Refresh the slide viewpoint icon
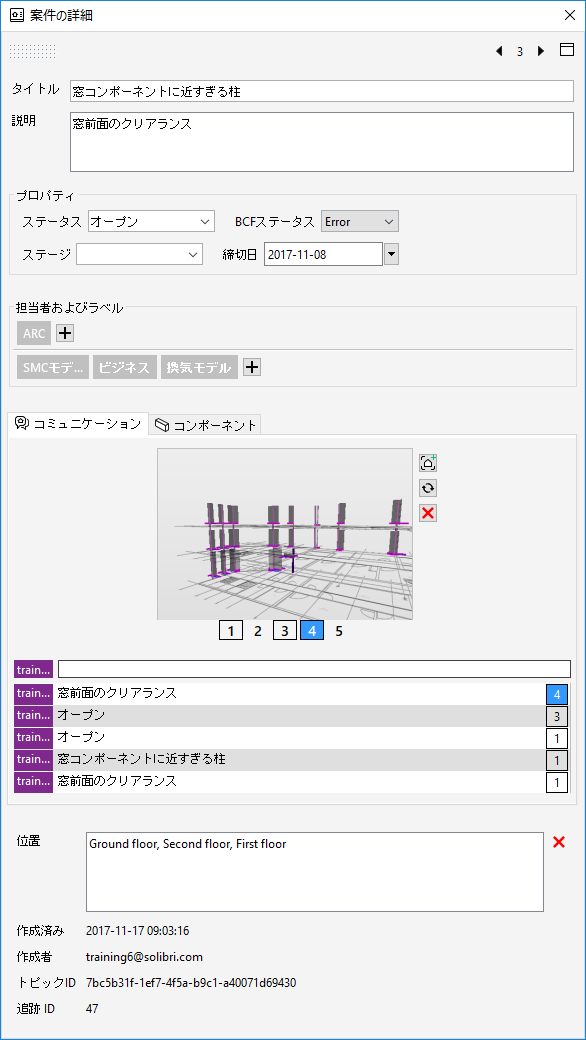The height and width of the screenshot is (1040, 586). click(x=428, y=488)
